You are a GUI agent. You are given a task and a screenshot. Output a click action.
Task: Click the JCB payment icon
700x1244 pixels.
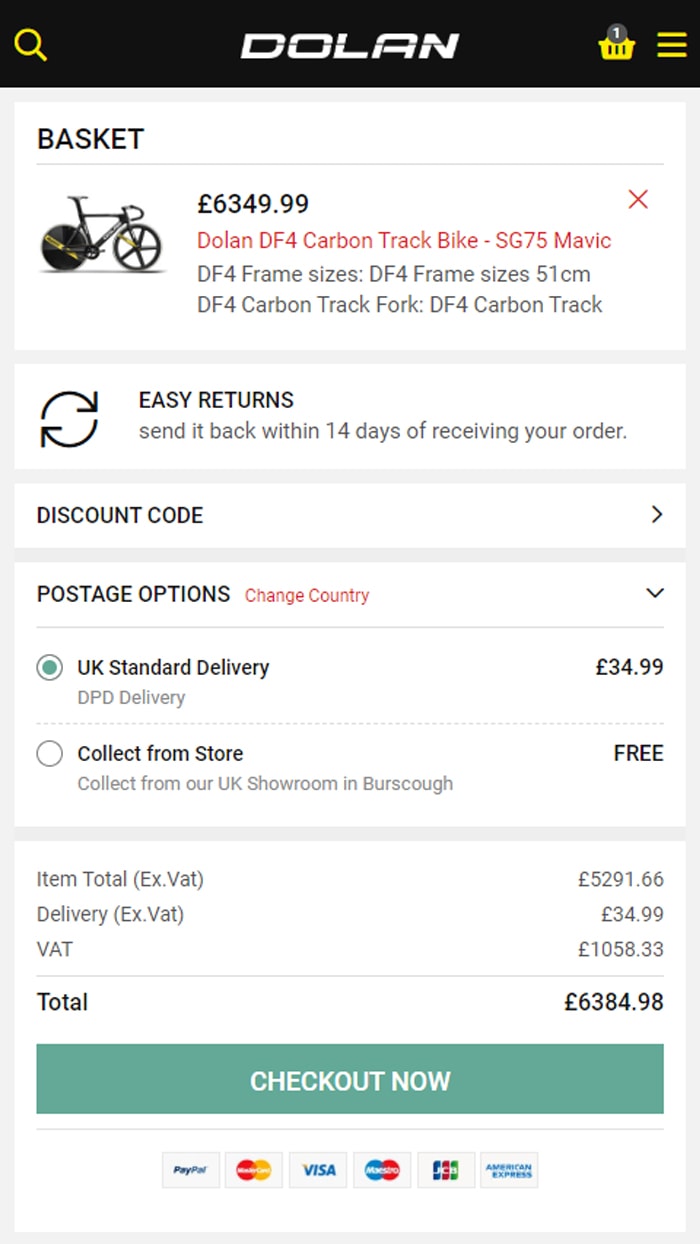click(446, 1169)
